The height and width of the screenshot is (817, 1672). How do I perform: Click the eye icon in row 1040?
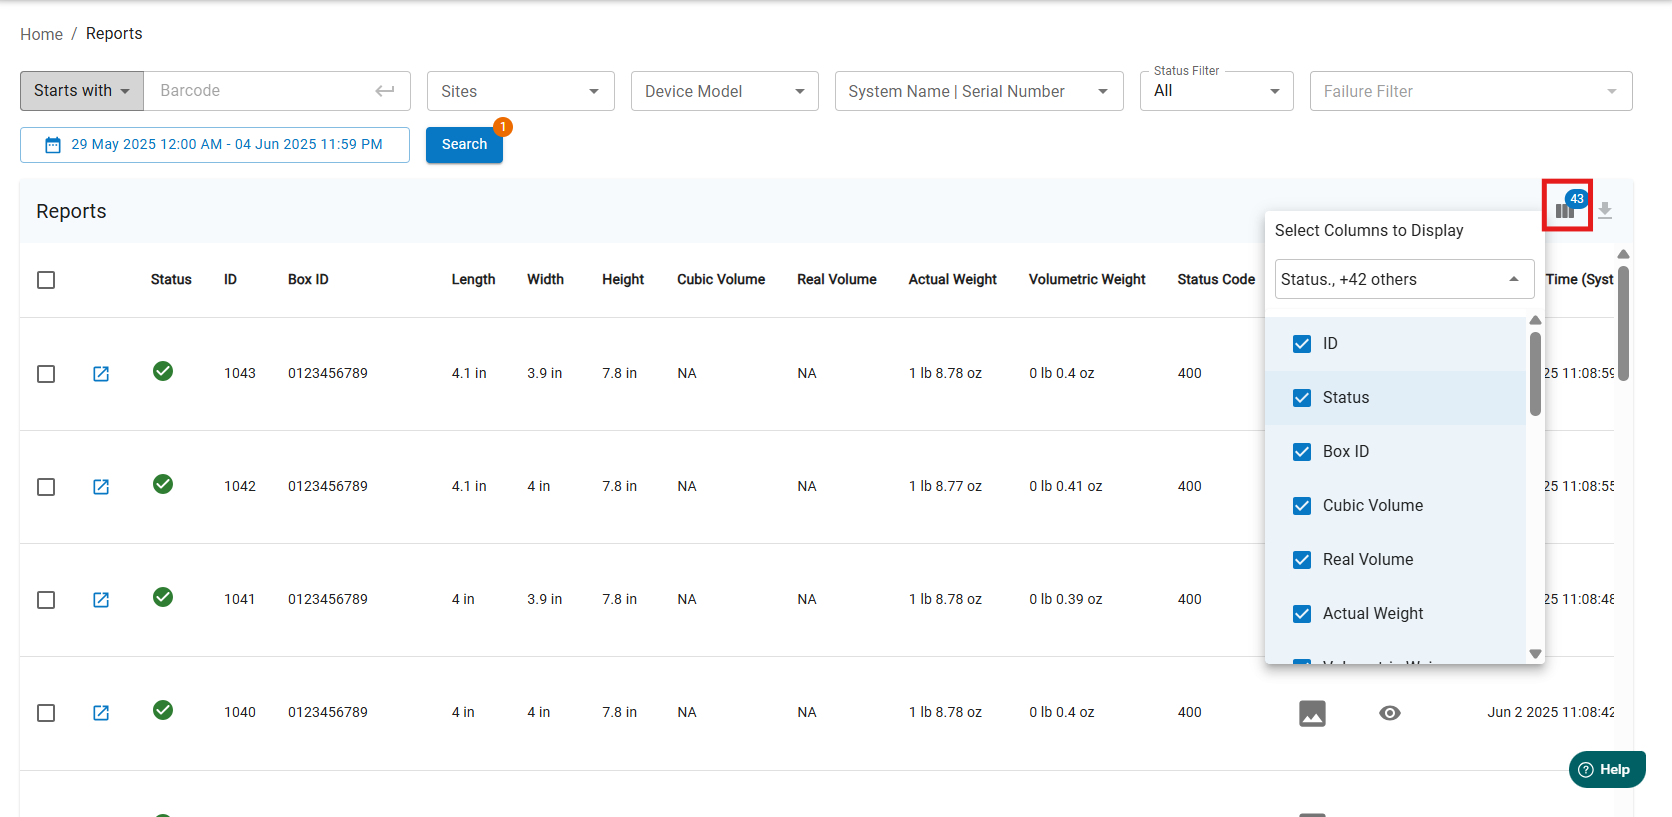(1389, 713)
